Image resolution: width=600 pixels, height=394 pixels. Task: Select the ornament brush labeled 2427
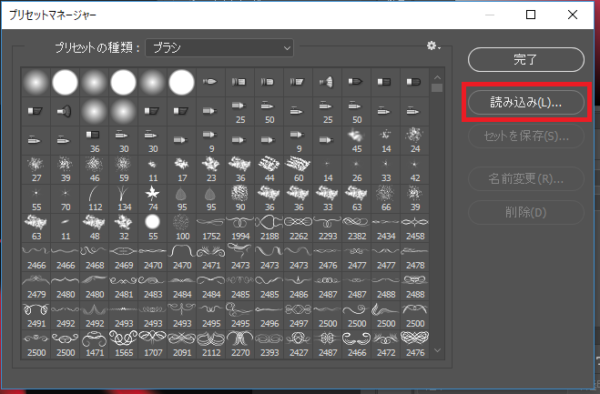coord(298,344)
